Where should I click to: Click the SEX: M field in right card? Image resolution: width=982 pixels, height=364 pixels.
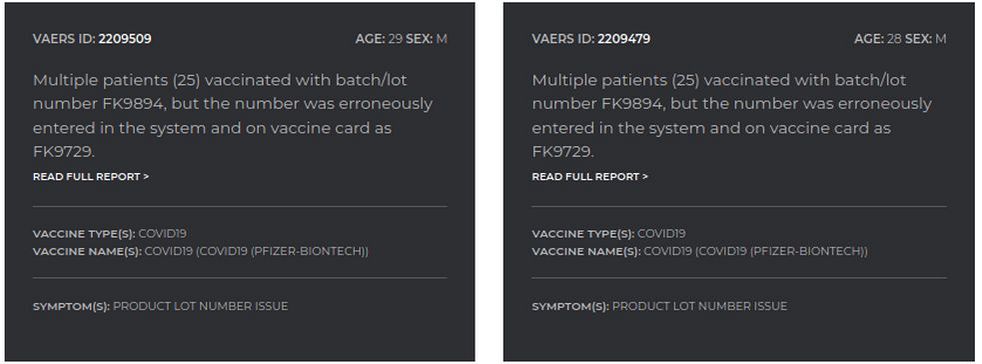coord(926,39)
